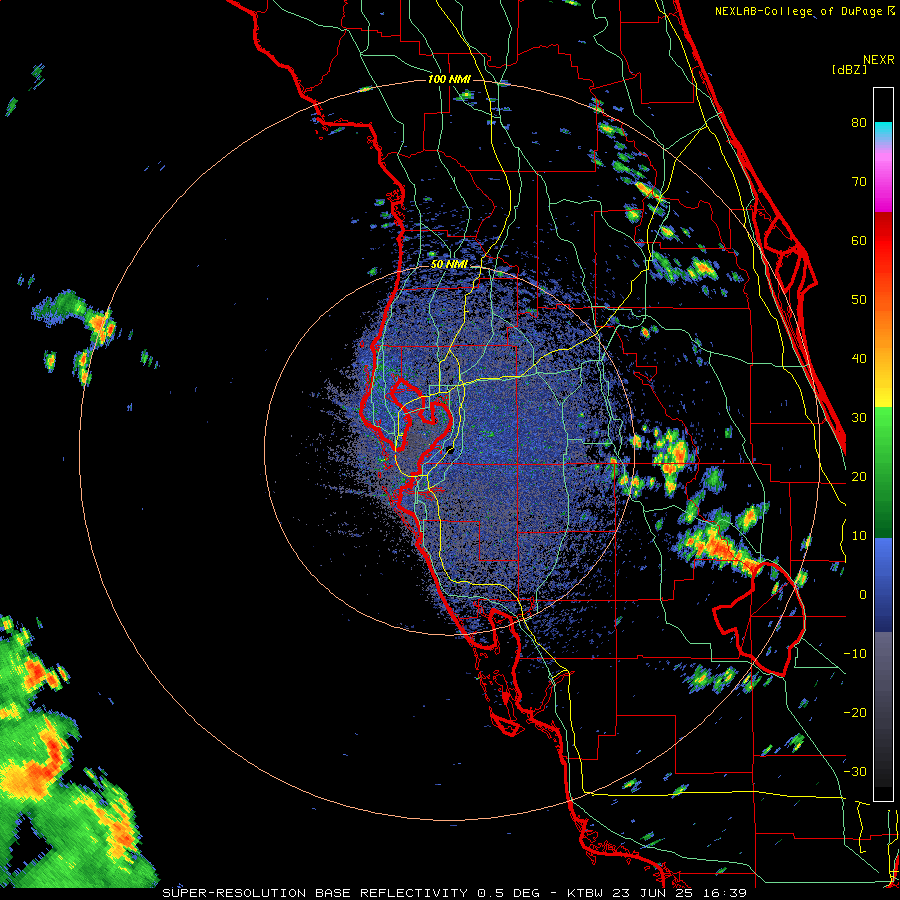Select the 80 value on the dBZ scale

tap(859, 123)
